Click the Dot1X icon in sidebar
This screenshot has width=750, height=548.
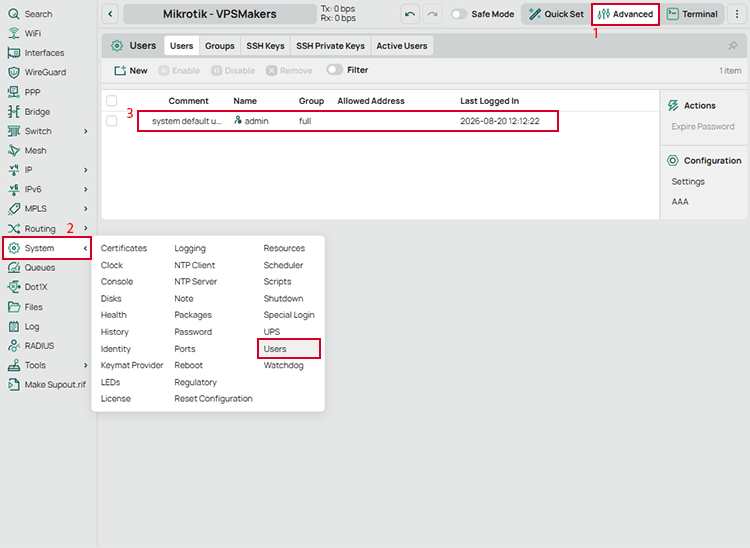[x=14, y=287]
